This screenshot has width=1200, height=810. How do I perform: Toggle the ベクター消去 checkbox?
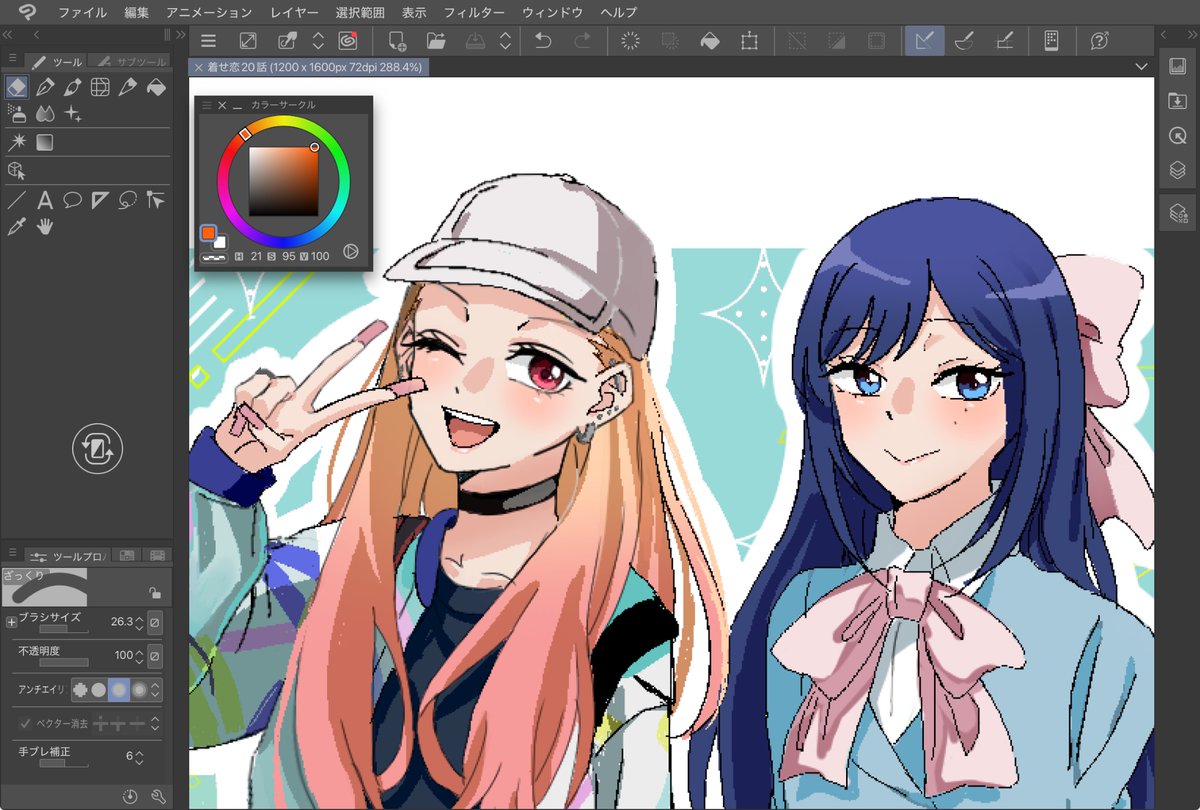(26, 723)
